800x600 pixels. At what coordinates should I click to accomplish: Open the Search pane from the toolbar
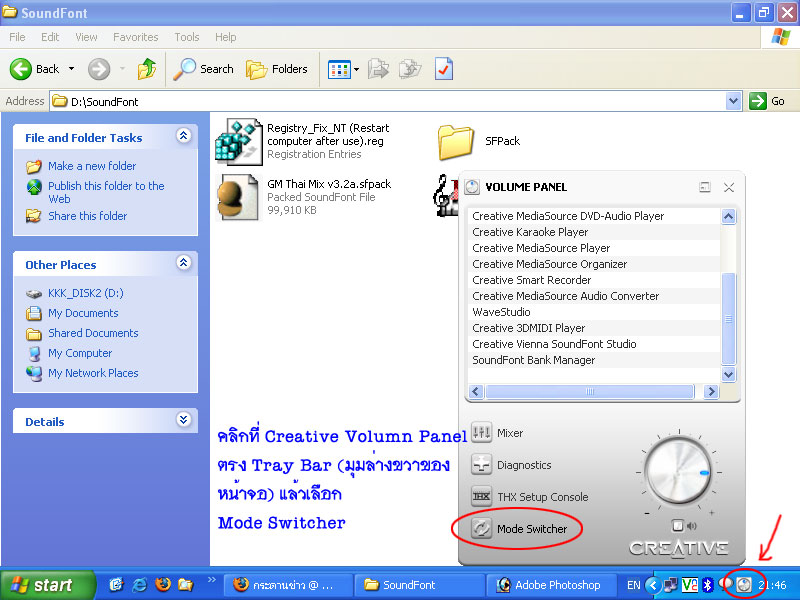coord(203,69)
